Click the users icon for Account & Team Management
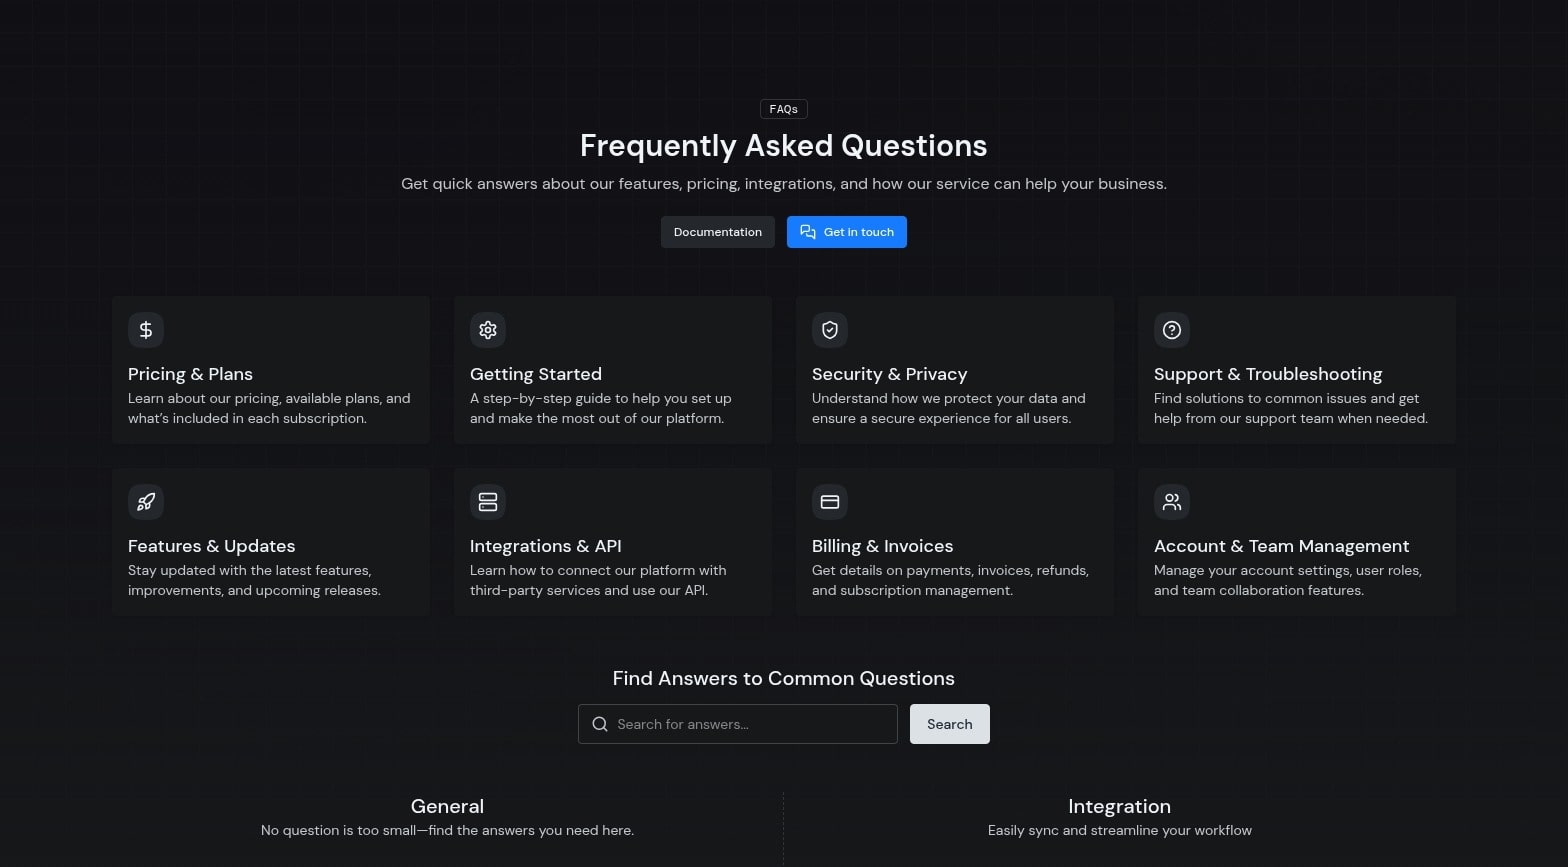The image size is (1568, 867). 1171,502
